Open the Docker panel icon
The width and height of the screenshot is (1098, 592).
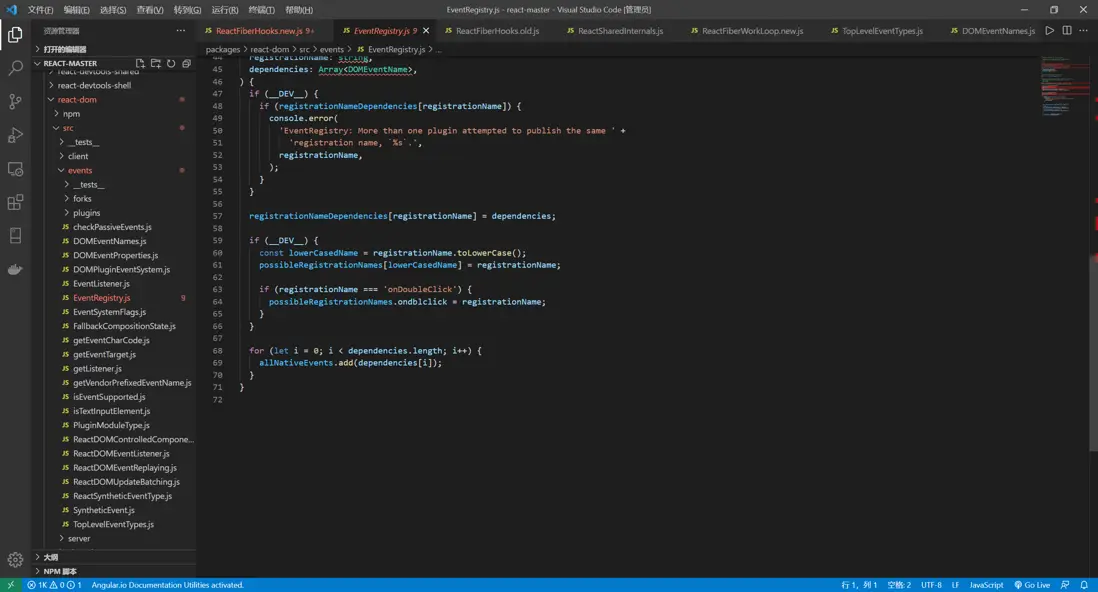click(x=15, y=269)
